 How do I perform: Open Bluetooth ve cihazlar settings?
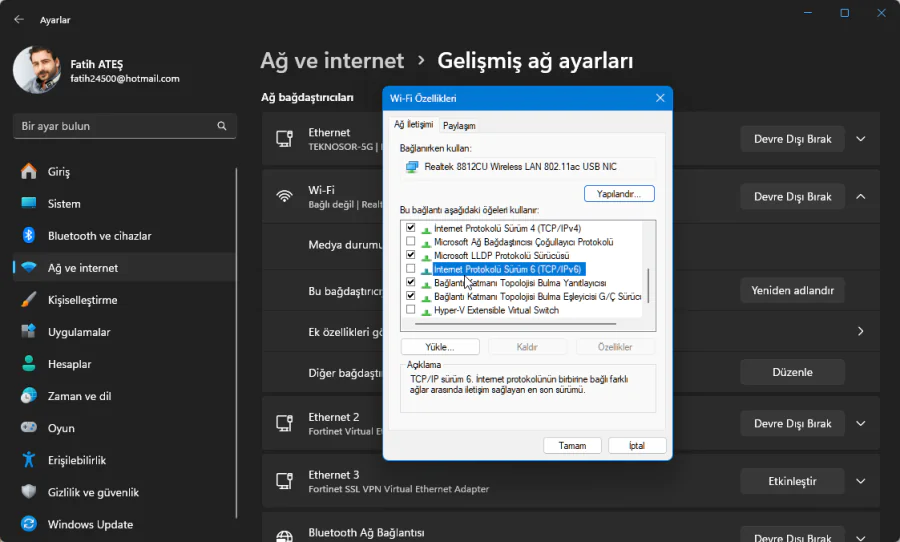pyautogui.click(x=124, y=236)
